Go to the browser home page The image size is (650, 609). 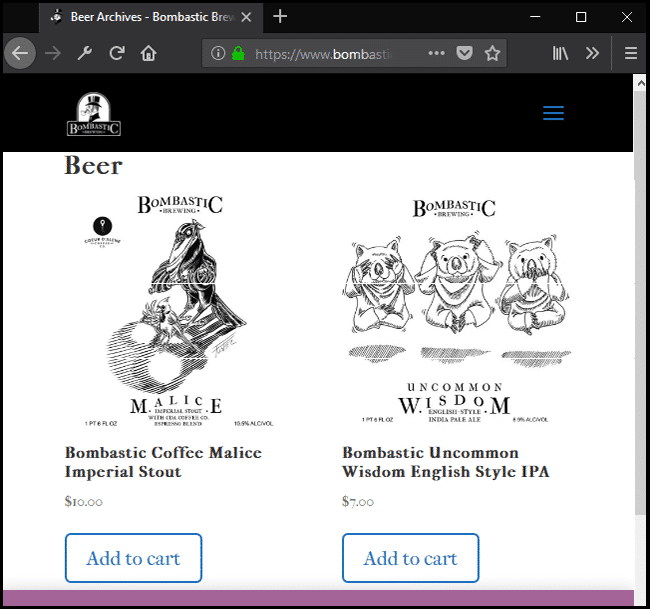coord(148,53)
